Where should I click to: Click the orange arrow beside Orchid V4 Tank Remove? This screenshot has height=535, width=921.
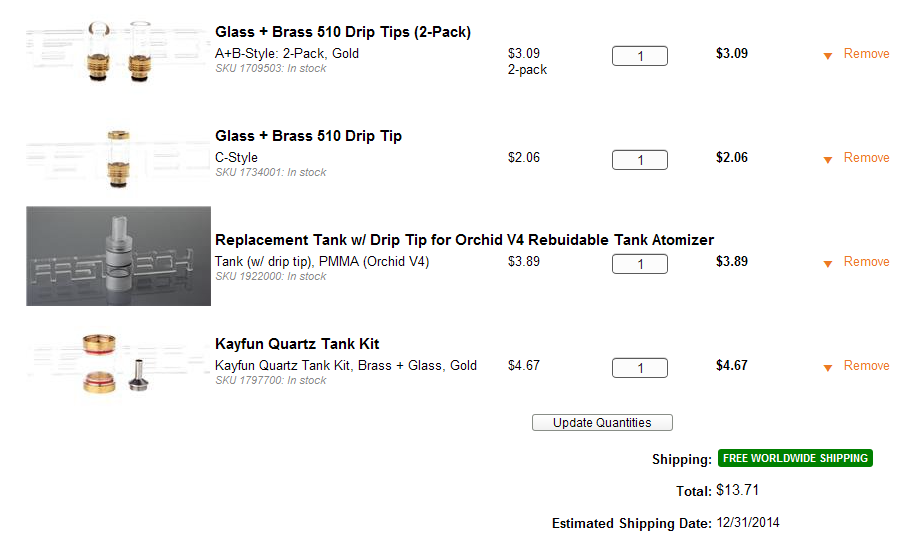[828, 264]
